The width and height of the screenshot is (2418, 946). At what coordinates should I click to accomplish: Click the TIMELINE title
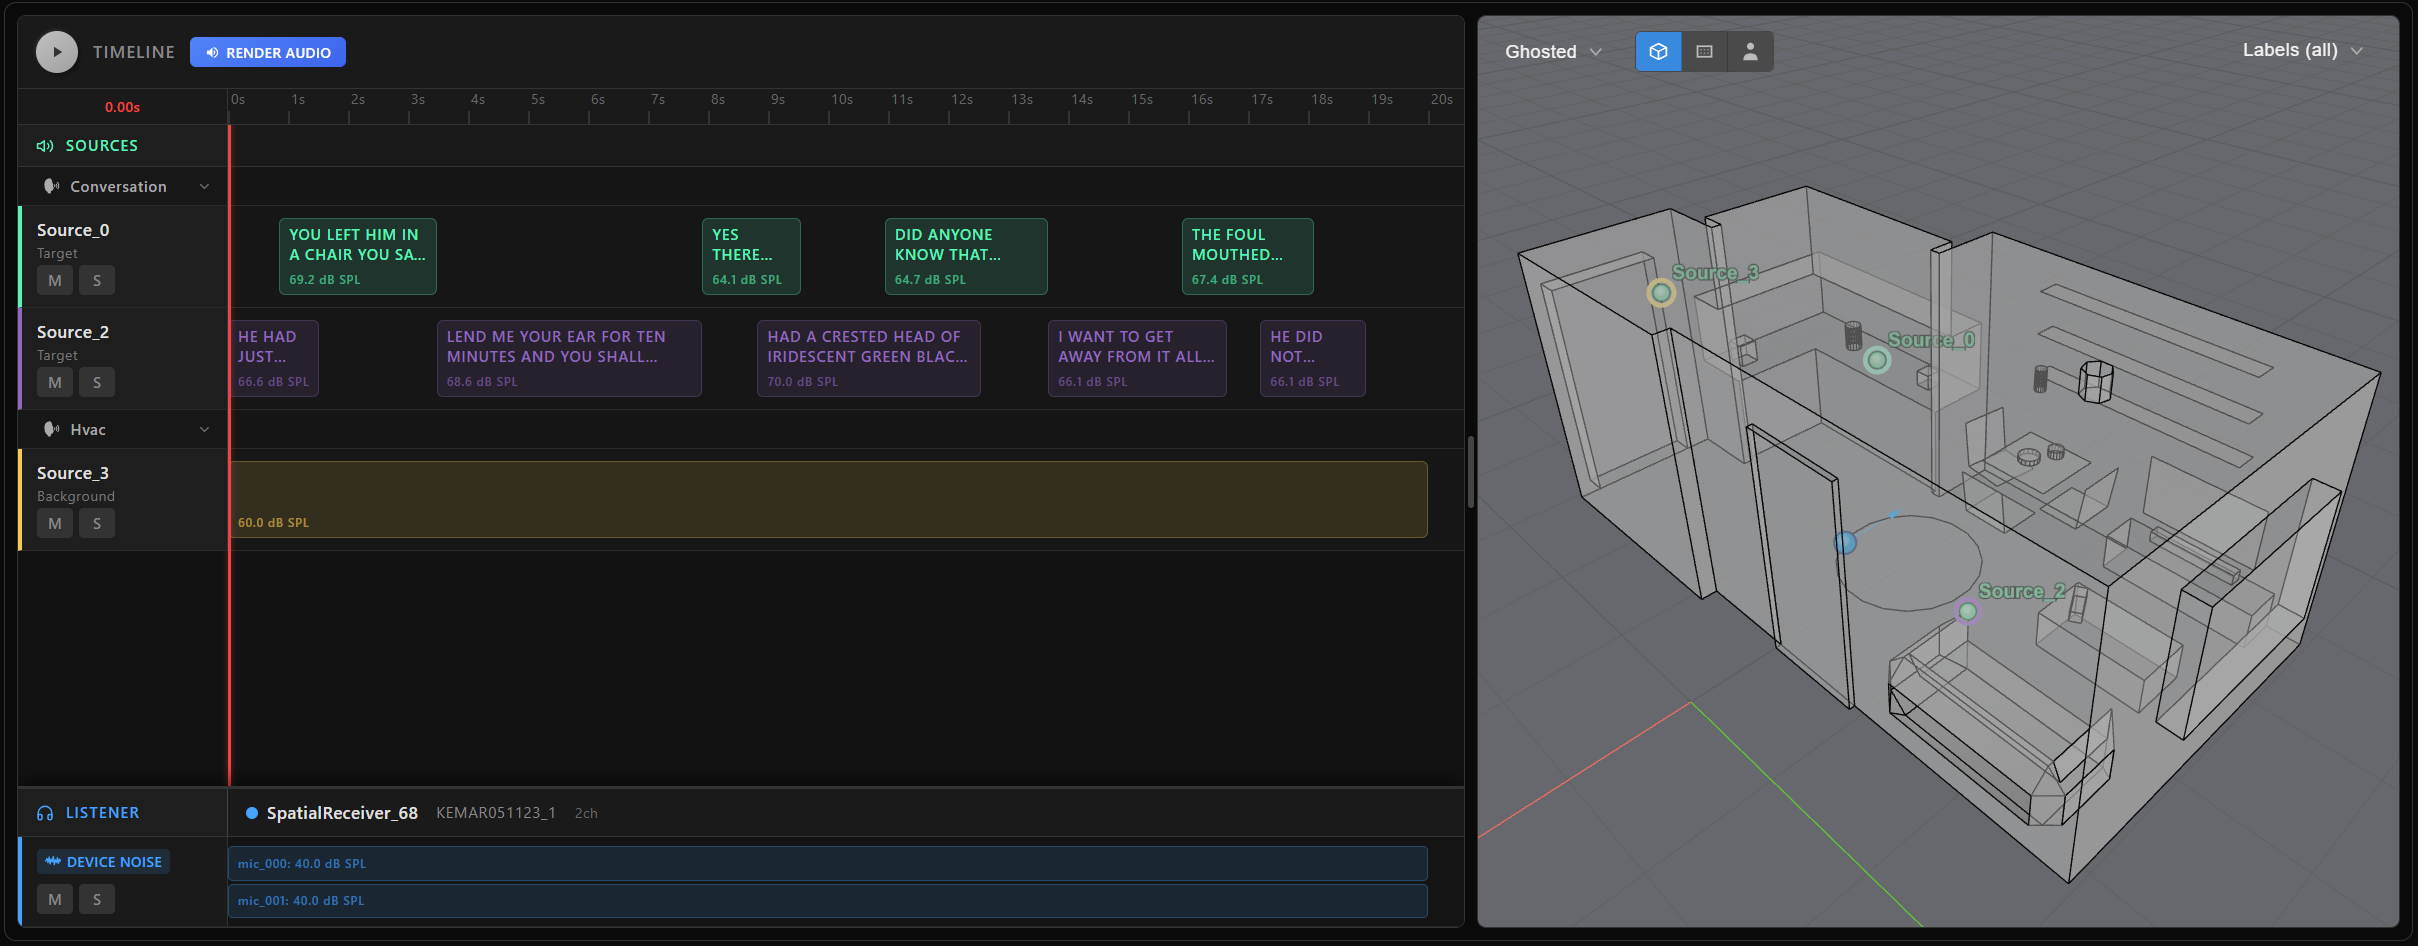[134, 52]
